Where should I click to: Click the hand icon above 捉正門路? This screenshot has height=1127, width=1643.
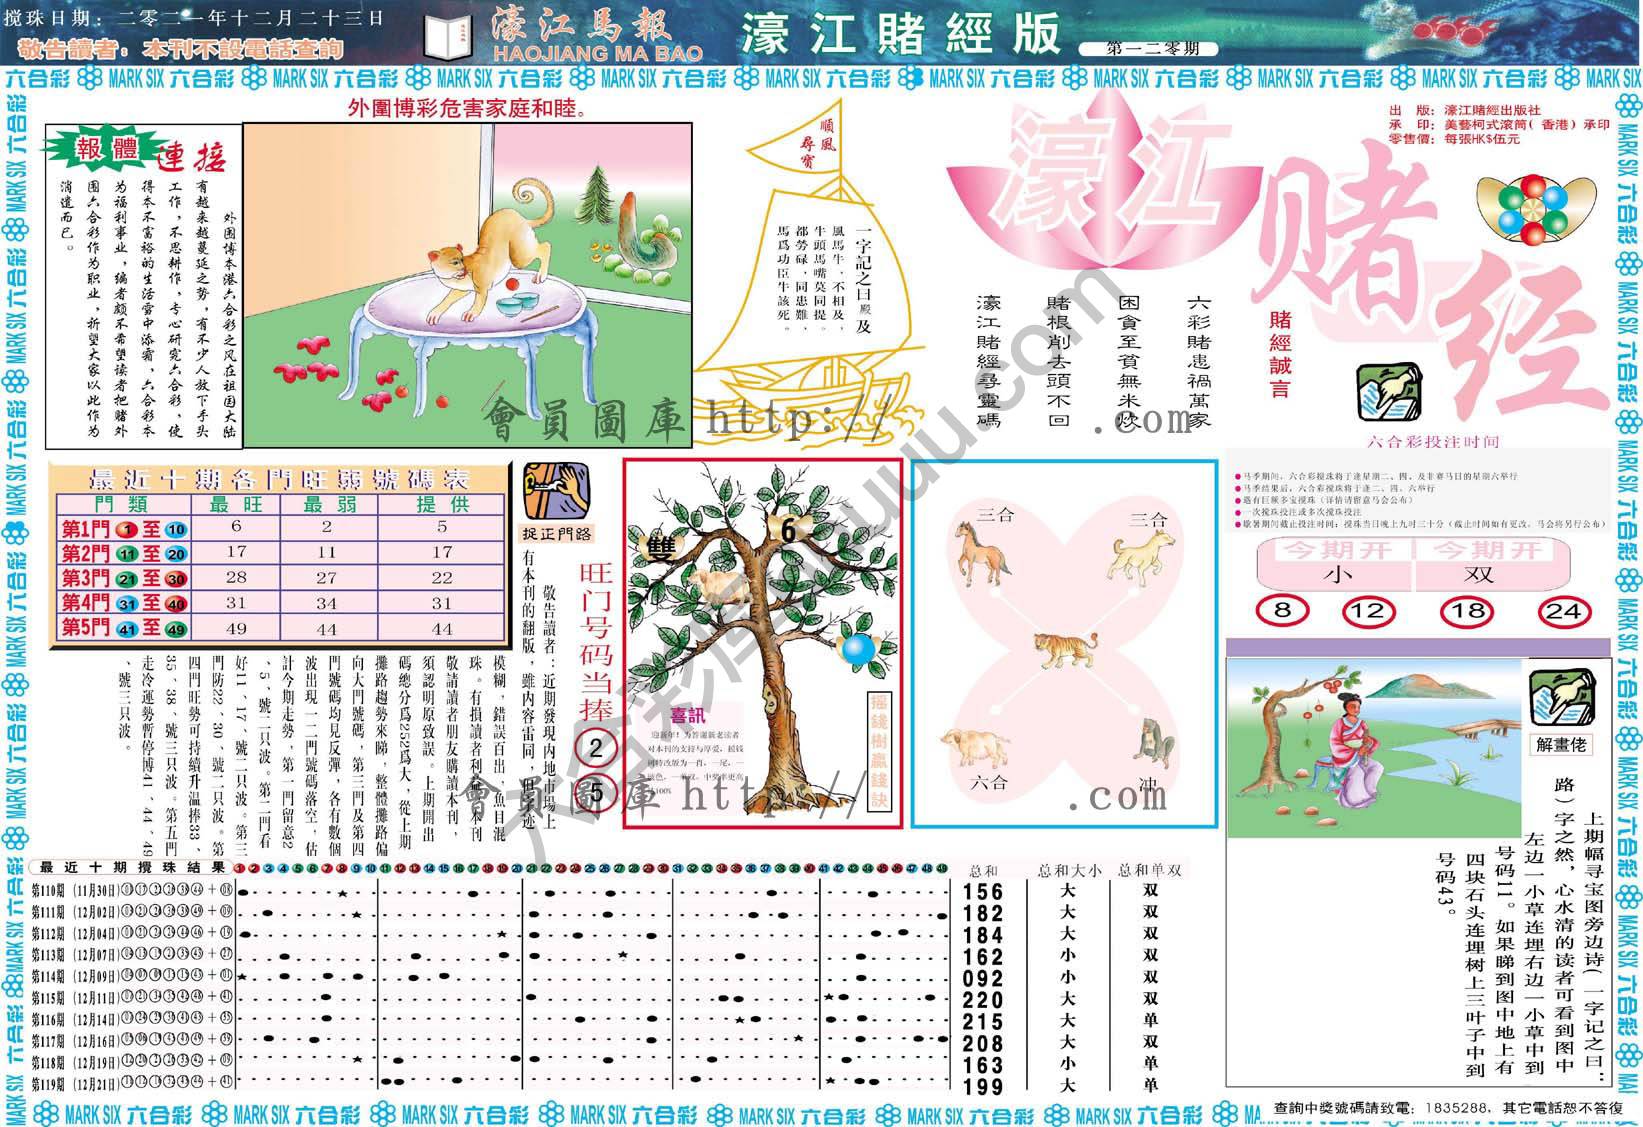[556, 490]
